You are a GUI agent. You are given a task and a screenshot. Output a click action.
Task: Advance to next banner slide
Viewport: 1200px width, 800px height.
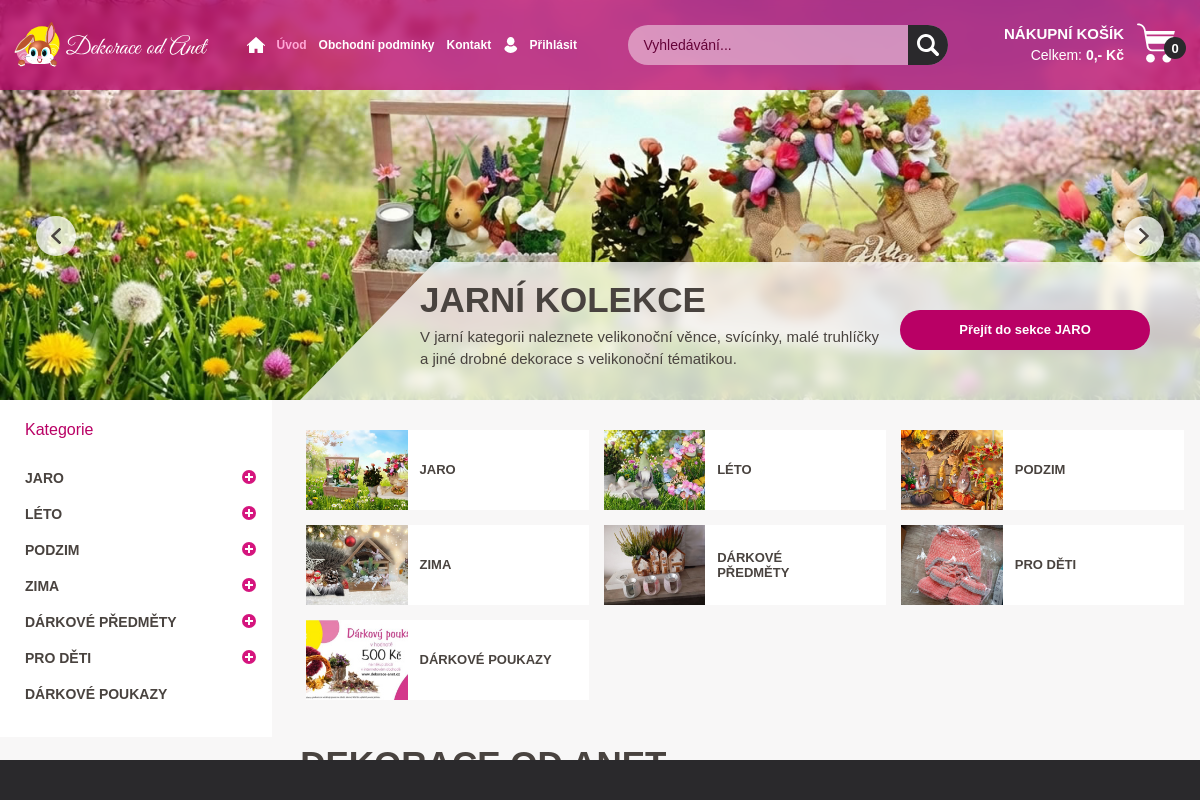[1143, 236]
